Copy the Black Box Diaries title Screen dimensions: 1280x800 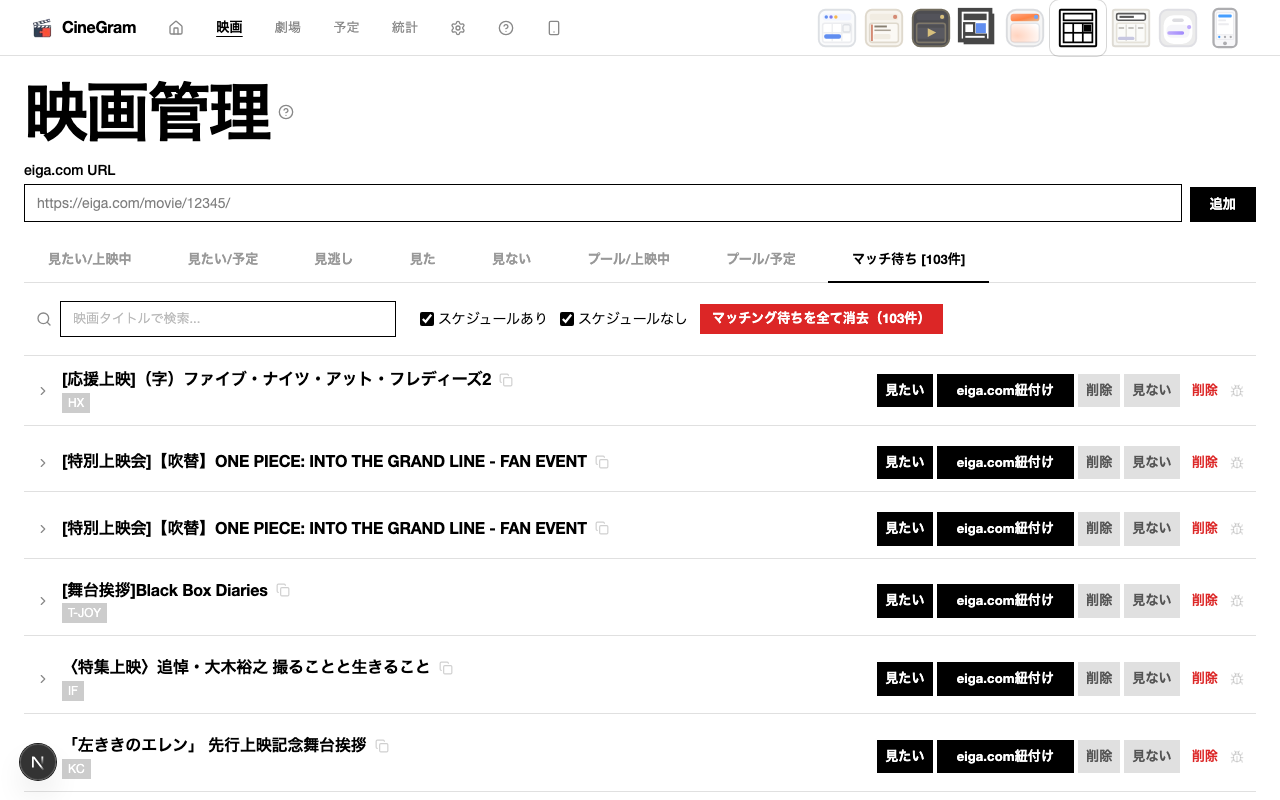(283, 591)
